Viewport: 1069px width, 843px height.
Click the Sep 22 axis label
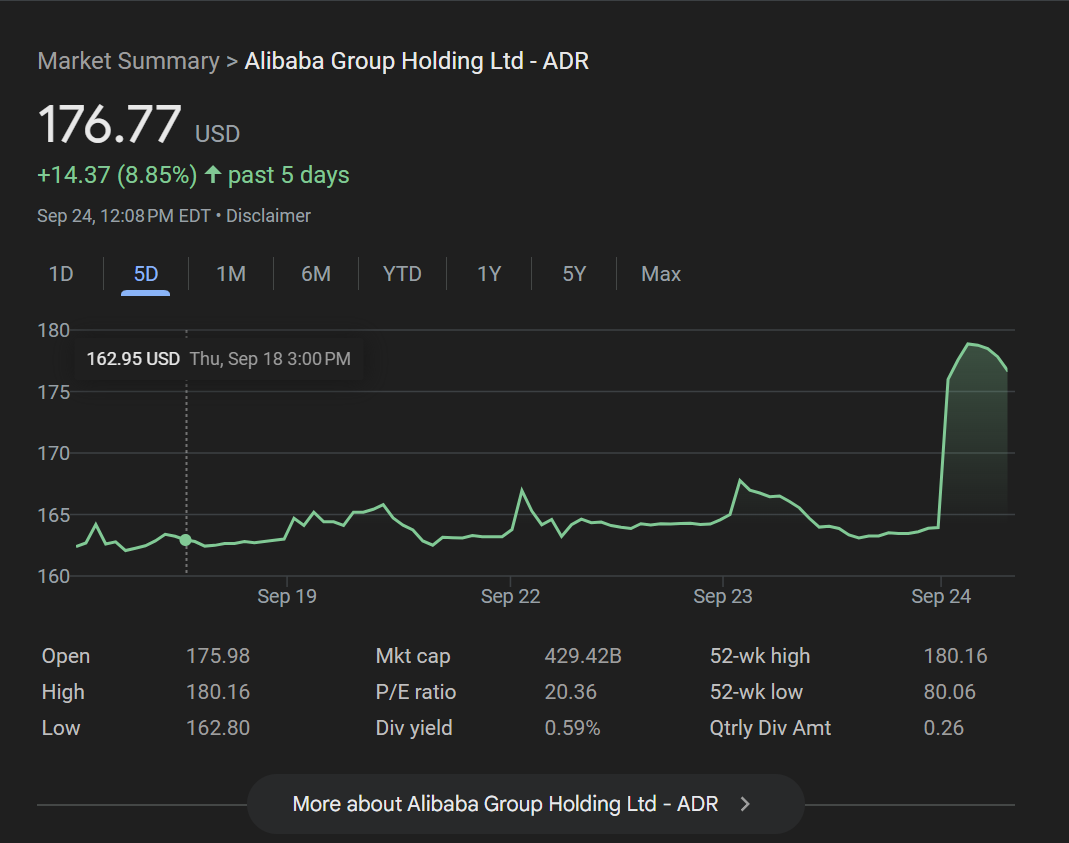pyautogui.click(x=511, y=596)
